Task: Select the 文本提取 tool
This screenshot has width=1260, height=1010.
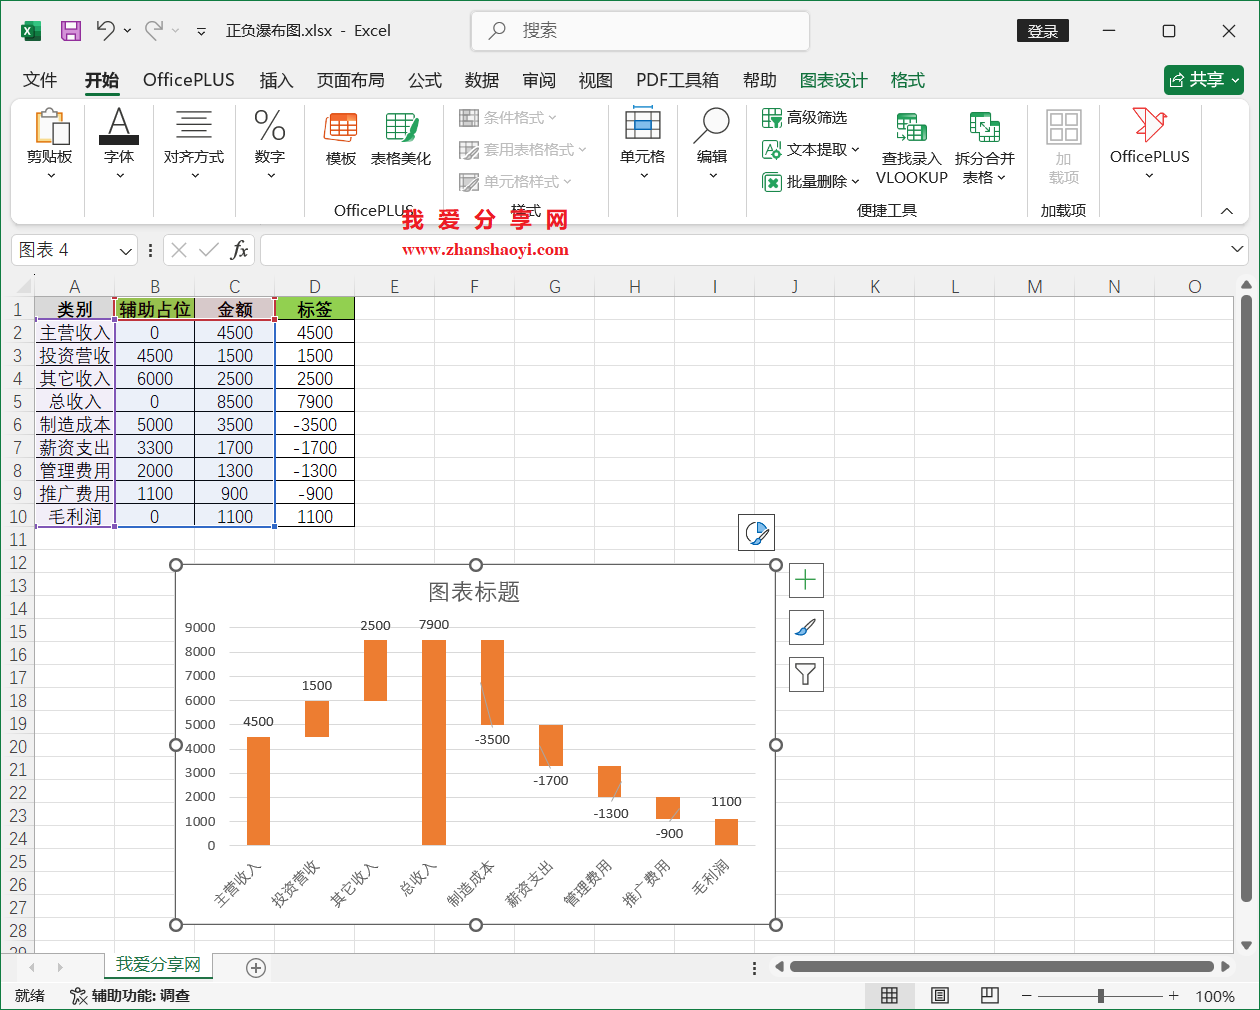Action: coord(808,149)
